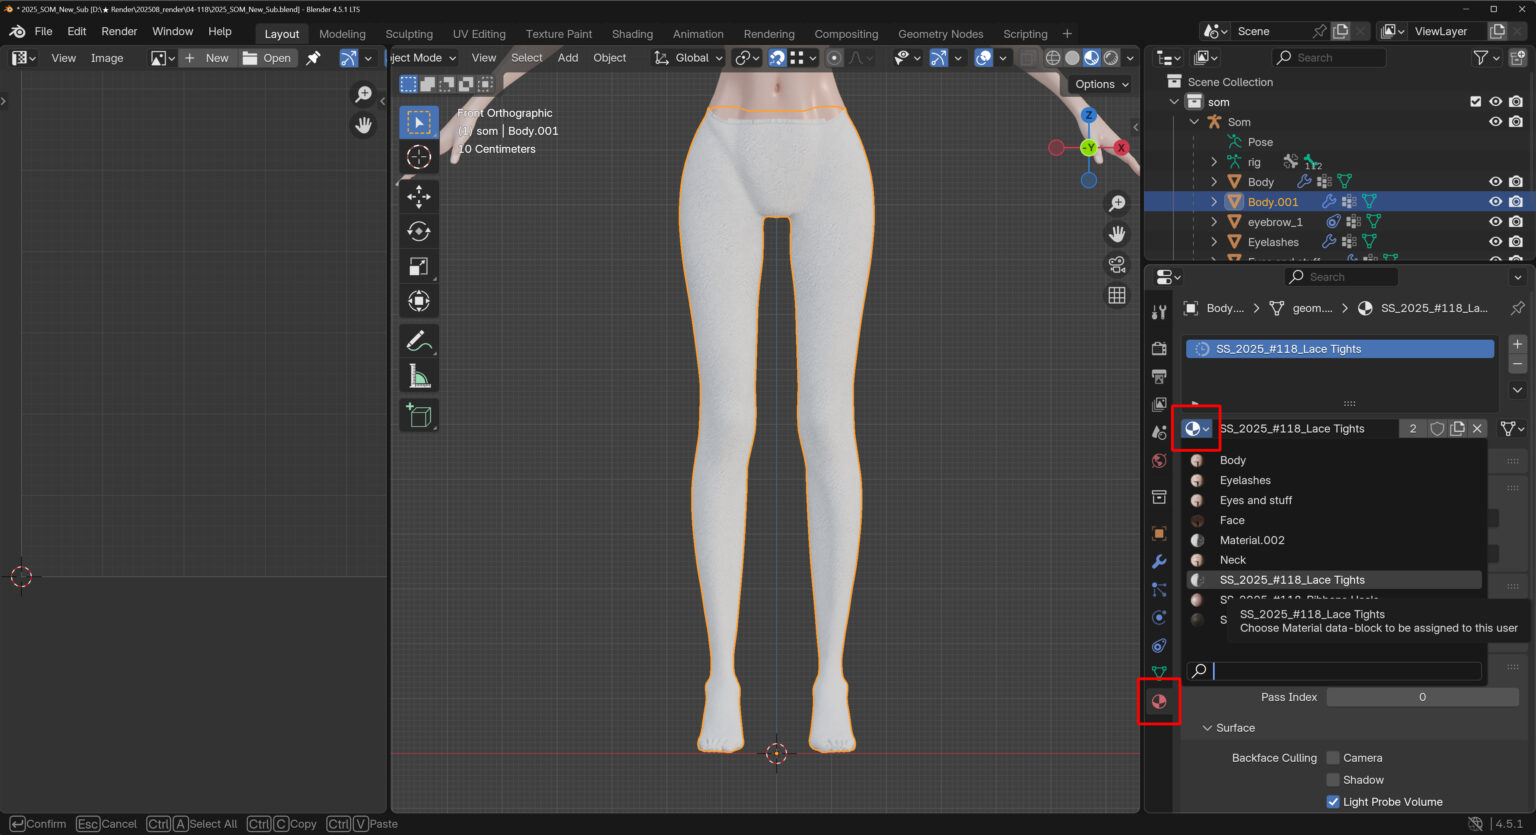Click the Pass Index value field
The image size is (1536, 835).
click(x=1422, y=697)
